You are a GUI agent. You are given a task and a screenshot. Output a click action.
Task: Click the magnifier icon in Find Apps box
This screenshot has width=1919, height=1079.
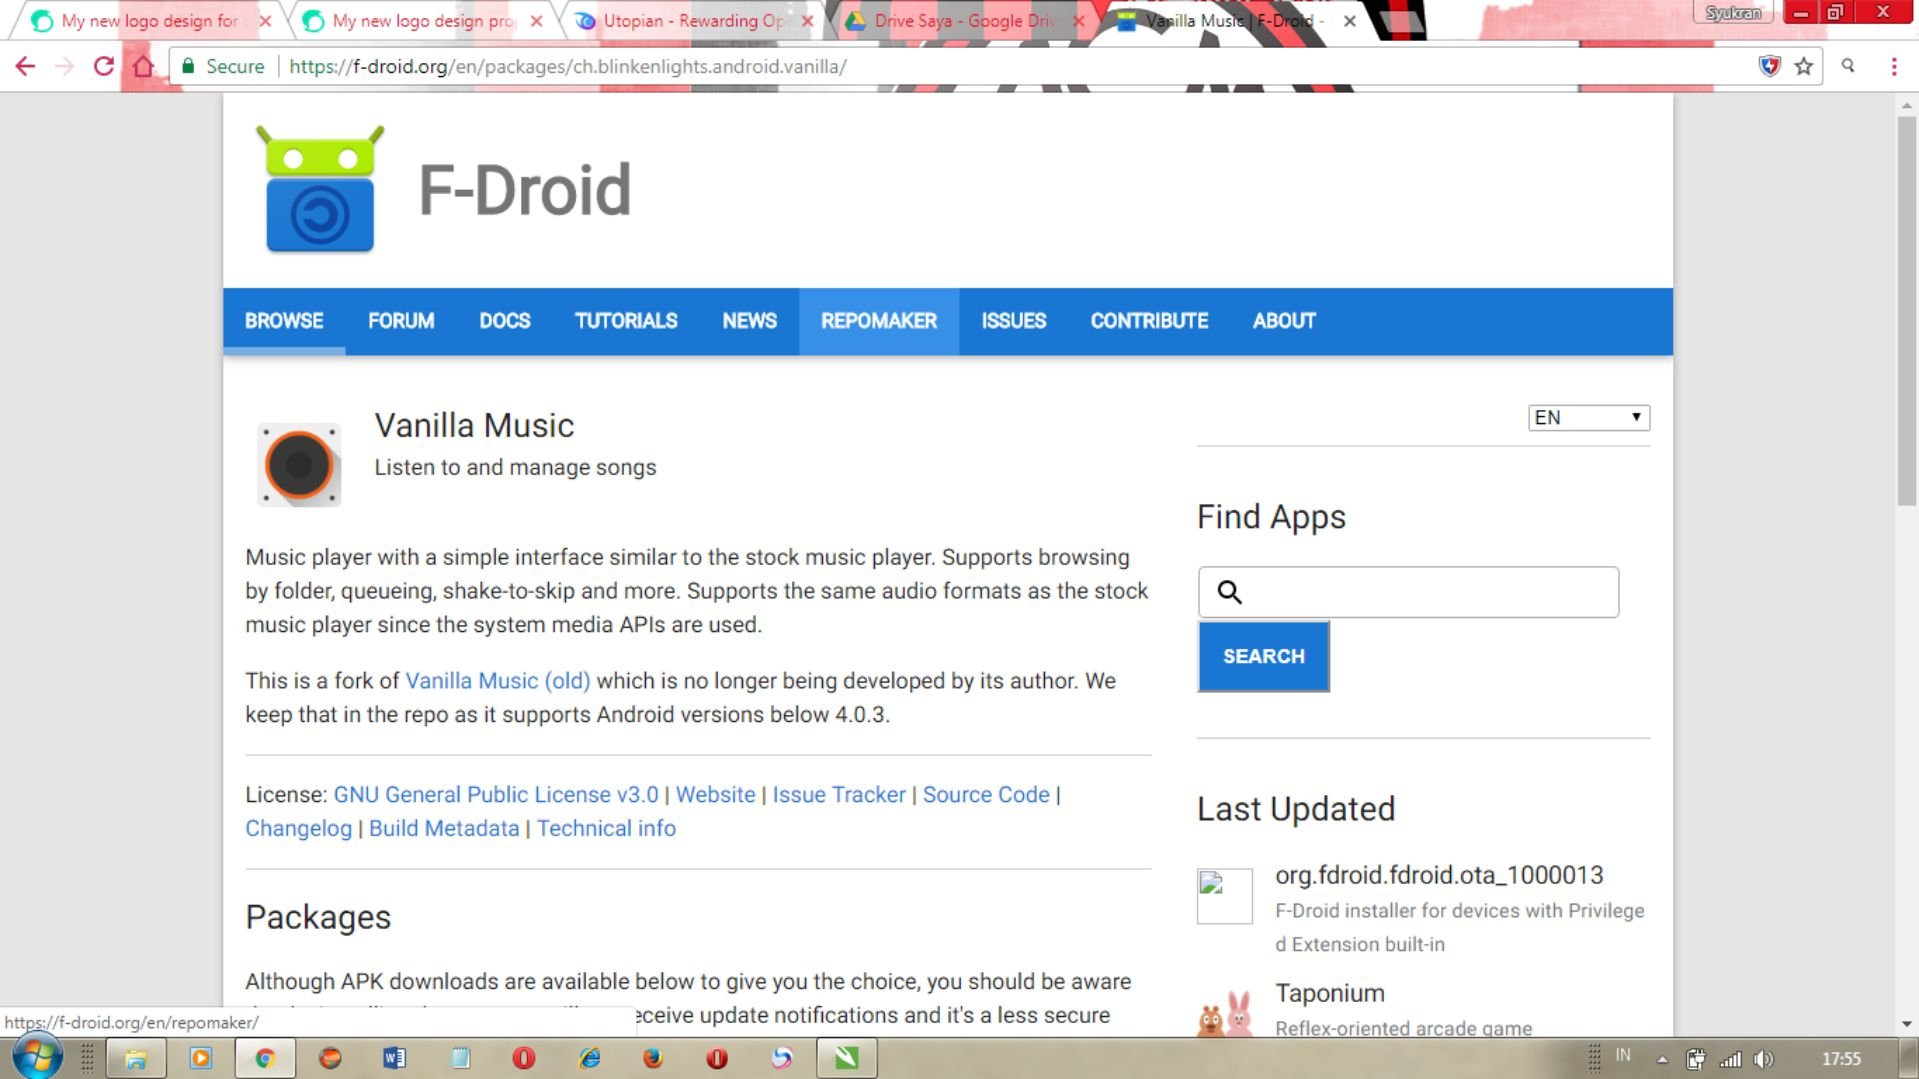1230,592
